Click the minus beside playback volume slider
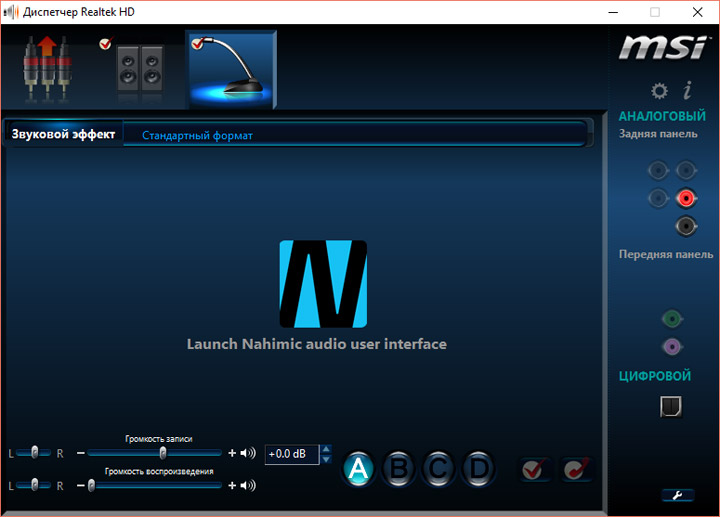 [x=81, y=485]
